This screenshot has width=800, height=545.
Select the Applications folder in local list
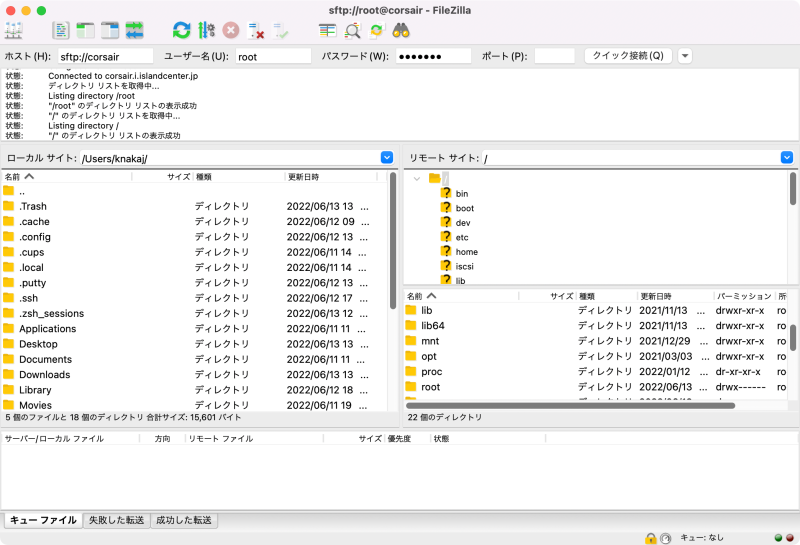pyautogui.click(x=194, y=329)
